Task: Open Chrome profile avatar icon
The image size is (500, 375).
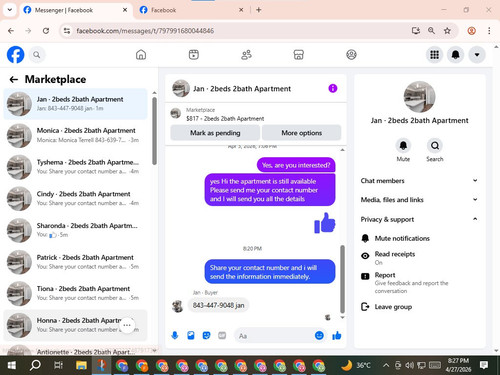Action: 472,31
